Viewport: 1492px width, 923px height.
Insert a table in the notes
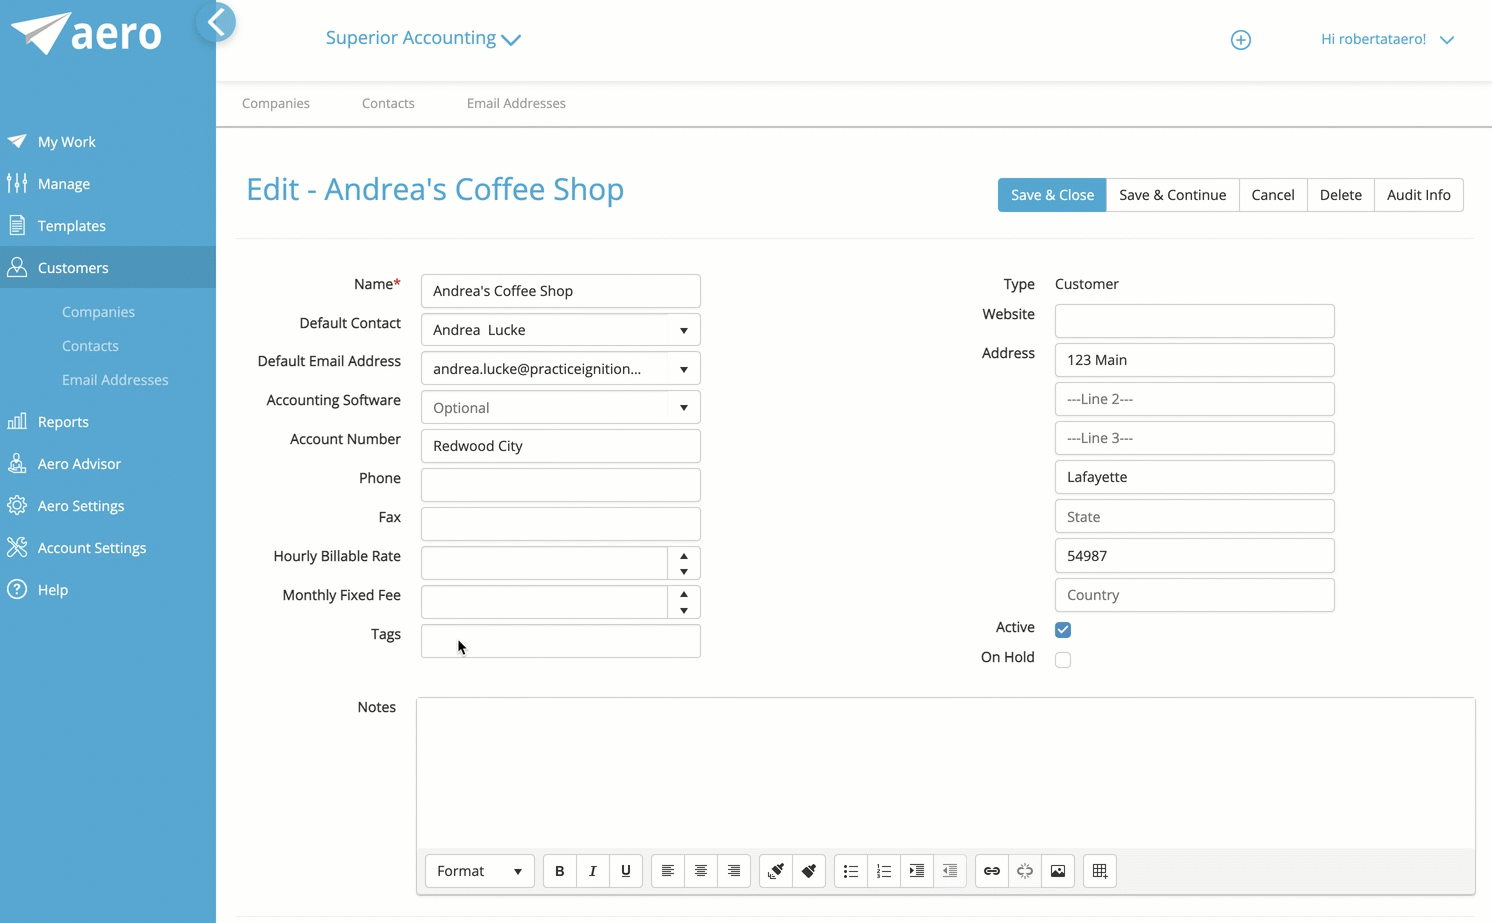coord(1100,871)
